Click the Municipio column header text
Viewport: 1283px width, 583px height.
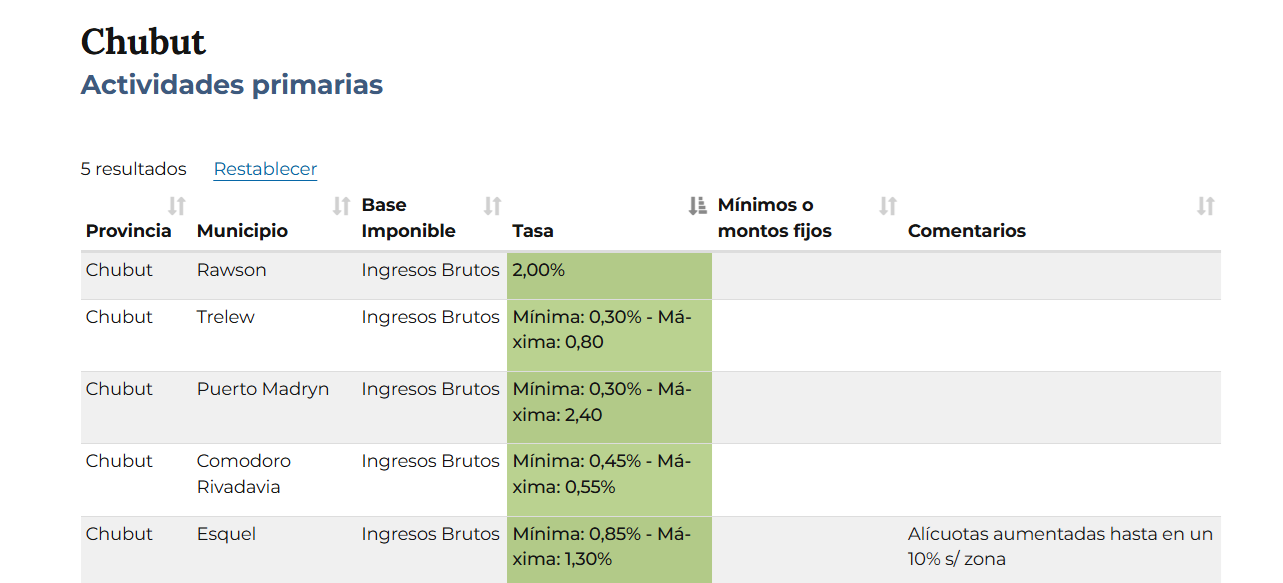pyautogui.click(x=242, y=231)
